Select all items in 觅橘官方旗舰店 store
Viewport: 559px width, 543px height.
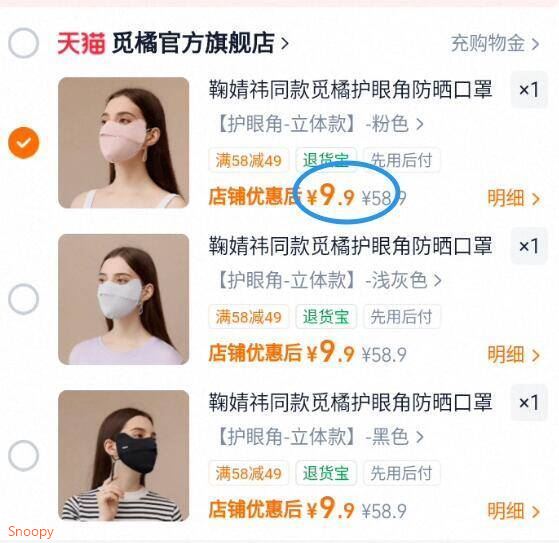point(24,43)
